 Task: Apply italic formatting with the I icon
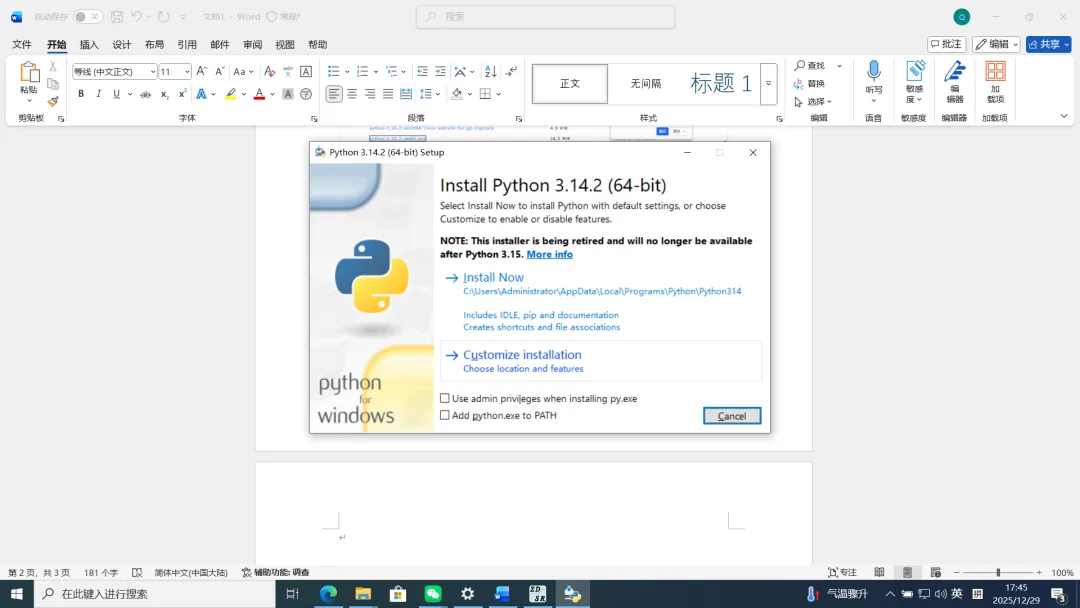(x=98, y=94)
